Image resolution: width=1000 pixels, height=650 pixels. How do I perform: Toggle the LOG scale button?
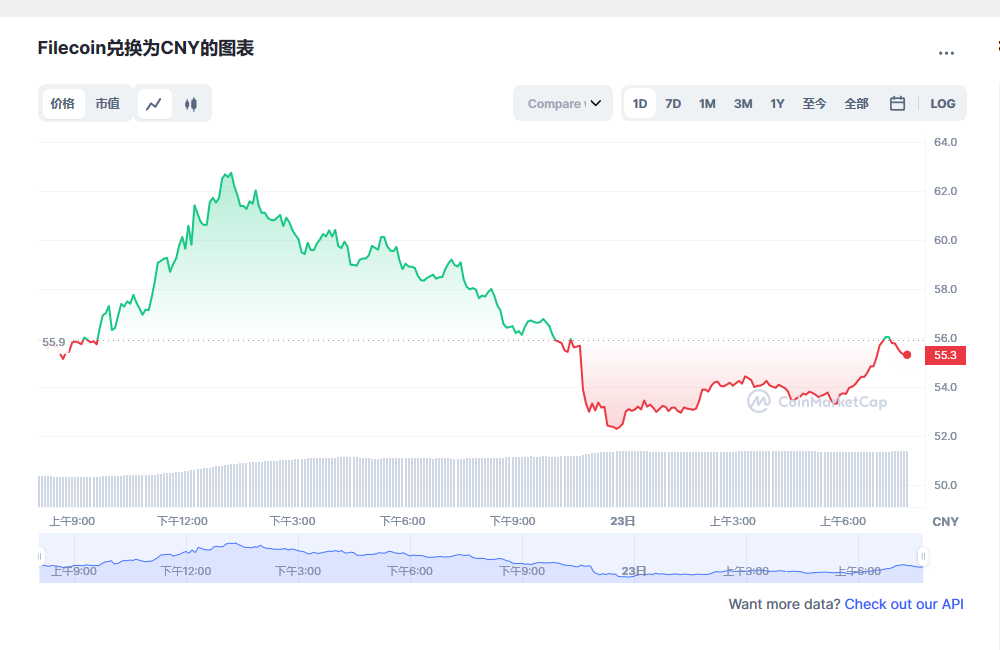click(942, 103)
